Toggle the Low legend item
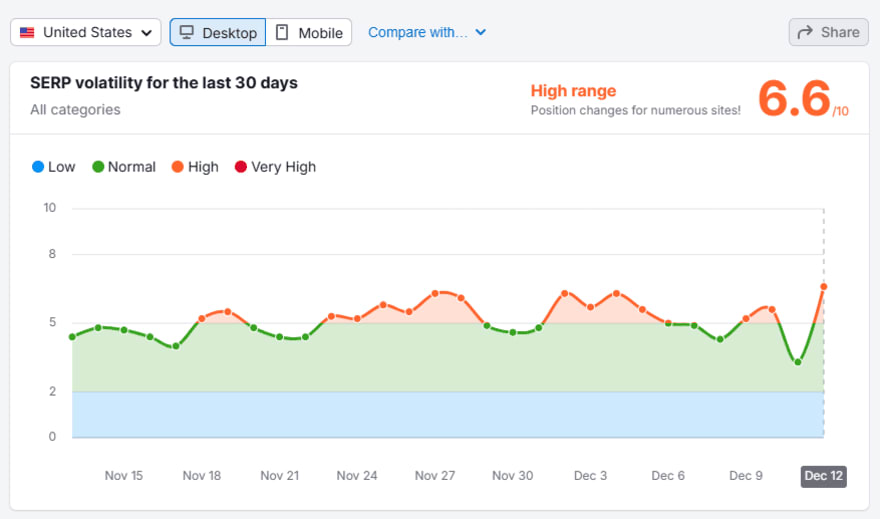 coord(53,167)
